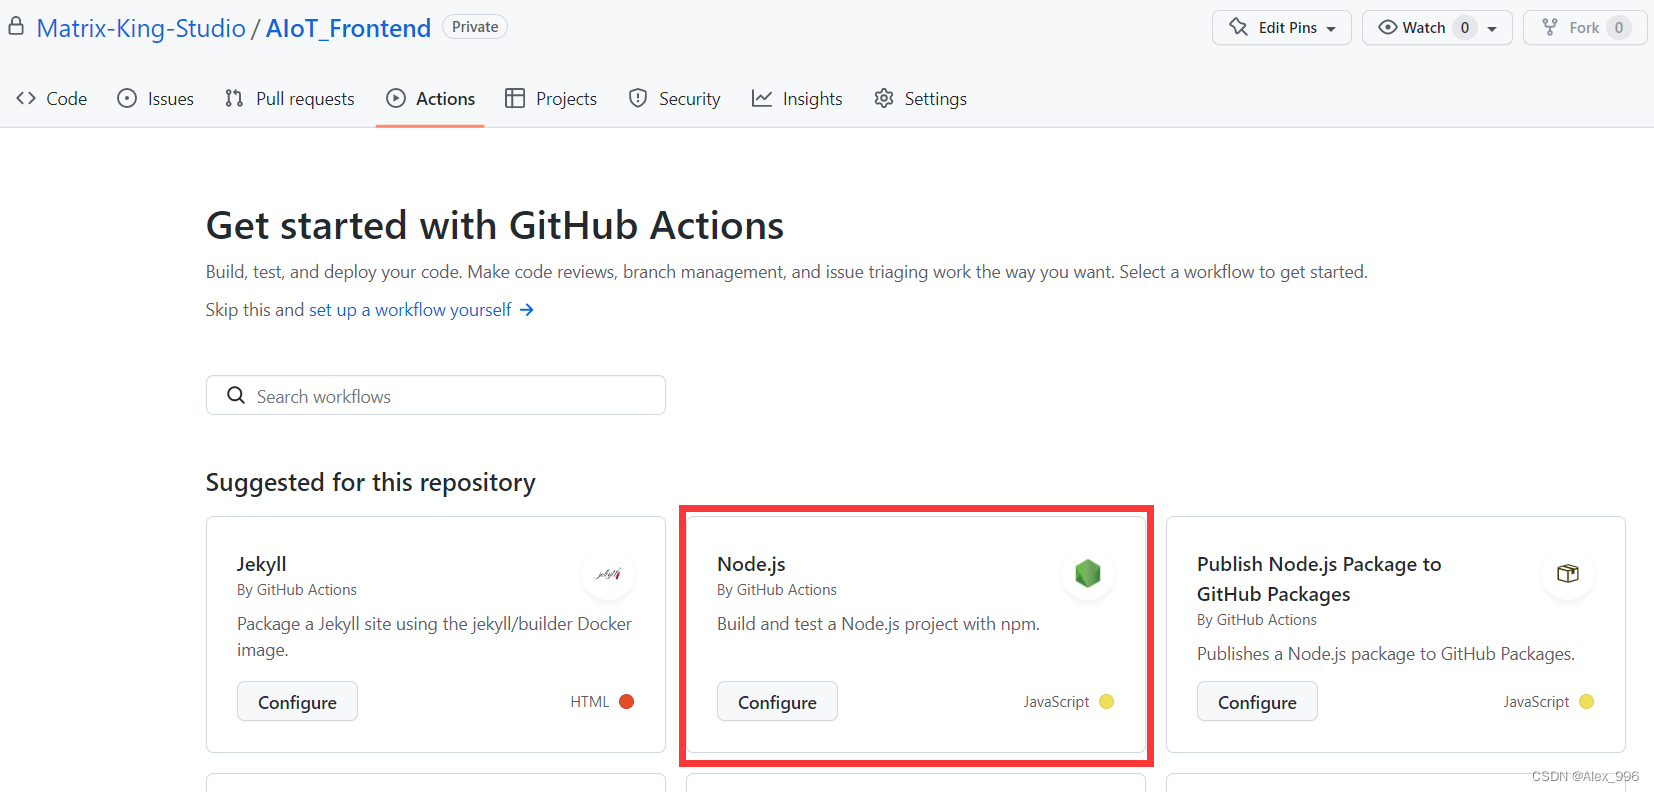Expand the Watch dropdown arrow

(x=1492, y=29)
